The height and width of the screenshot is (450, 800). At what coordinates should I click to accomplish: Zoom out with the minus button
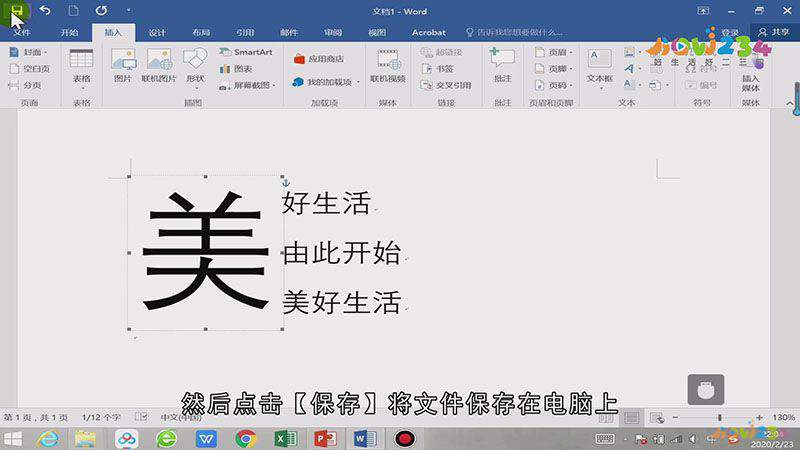675,417
